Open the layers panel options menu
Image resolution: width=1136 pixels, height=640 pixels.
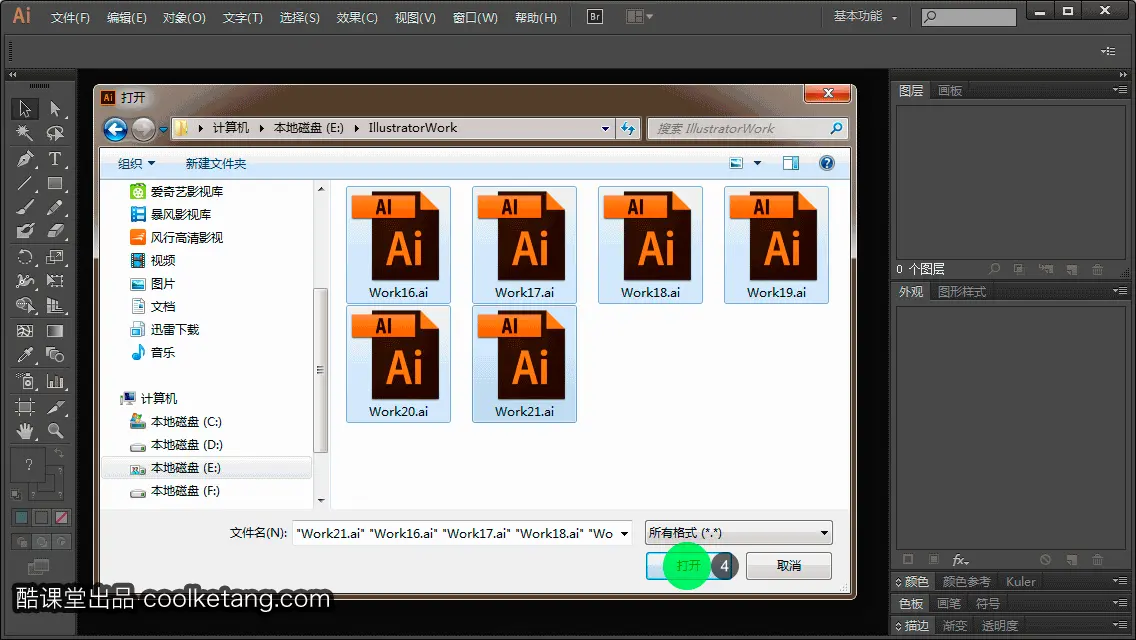coord(1120,90)
